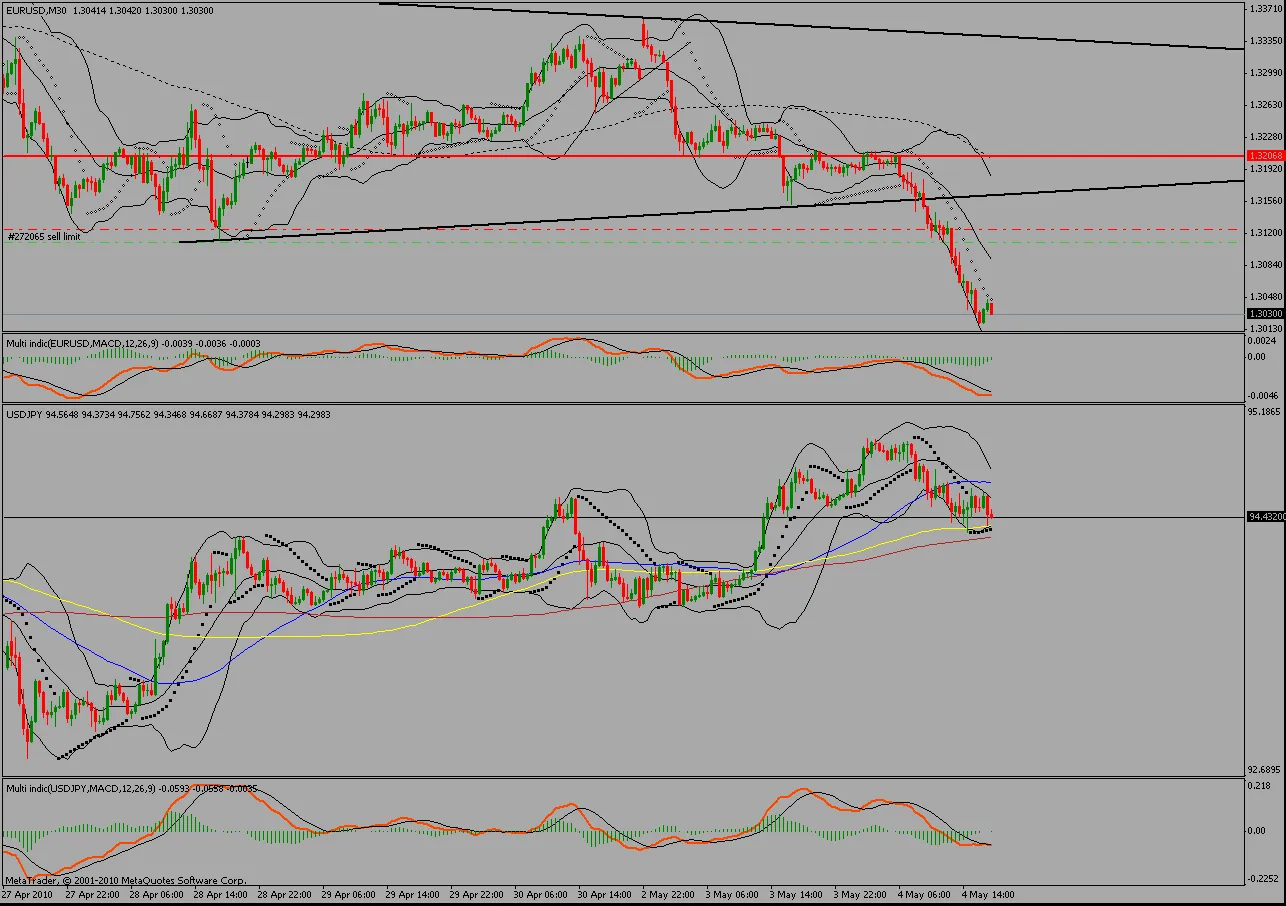Viewport: 1286px width, 906px height.
Task: Click the EURUSD,M30 chart title text
Action: click(37, 9)
